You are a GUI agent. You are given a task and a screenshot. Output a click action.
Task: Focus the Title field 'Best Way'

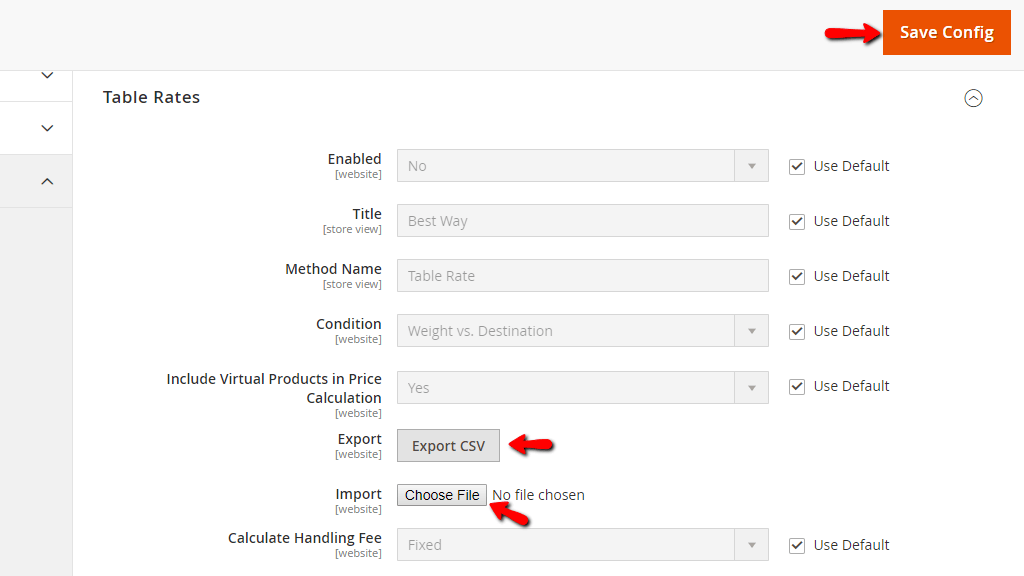(x=583, y=221)
